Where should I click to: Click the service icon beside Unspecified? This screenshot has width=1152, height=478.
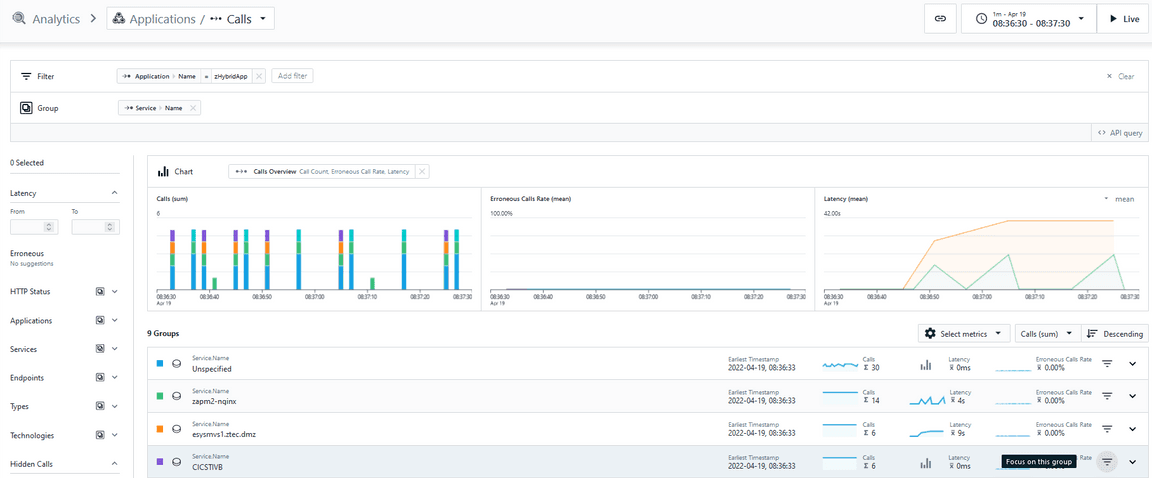point(176,364)
